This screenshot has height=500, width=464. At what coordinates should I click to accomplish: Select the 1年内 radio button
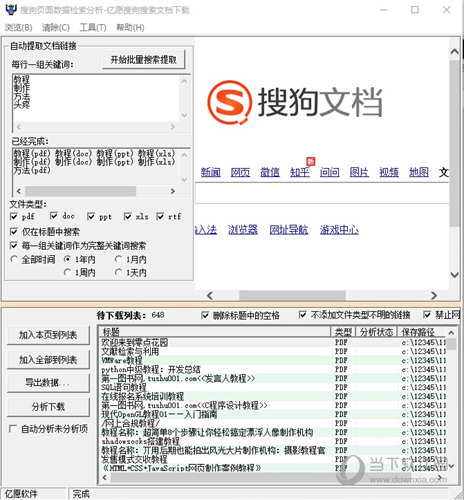click(x=67, y=259)
